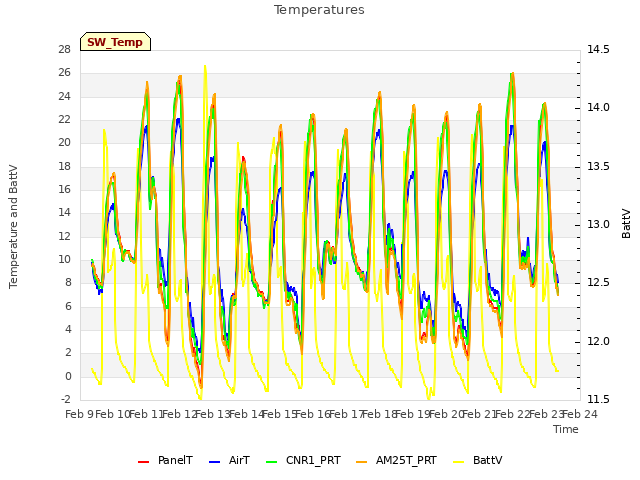The image size is (640, 480).
Task: Click the BattV spike peak near Feb 13
Action: click(205, 66)
